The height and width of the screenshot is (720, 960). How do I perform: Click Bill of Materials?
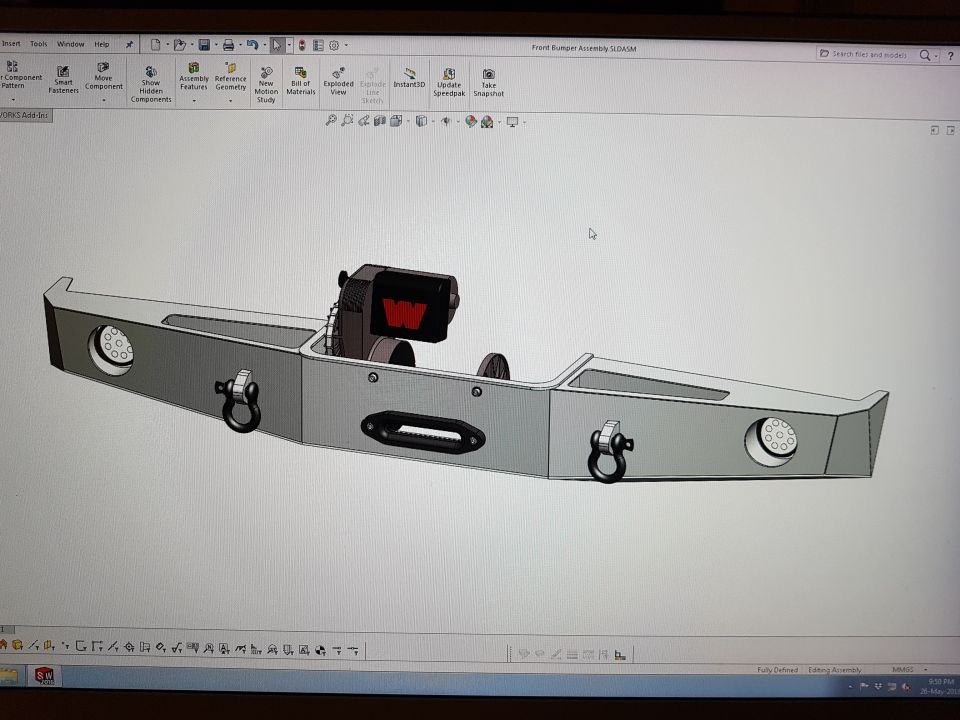(301, 80)
